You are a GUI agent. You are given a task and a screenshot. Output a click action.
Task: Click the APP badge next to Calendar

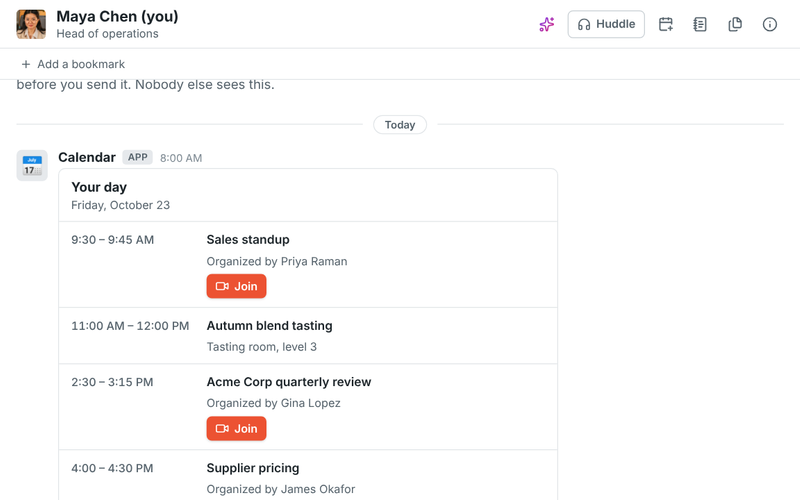point(137,157)
